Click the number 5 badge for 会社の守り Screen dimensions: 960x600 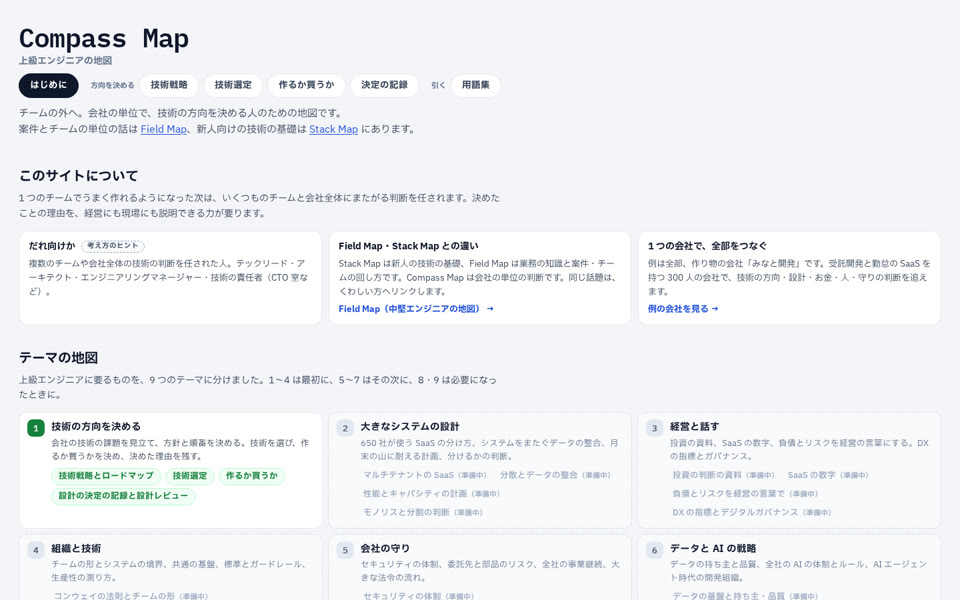point(345,550)
